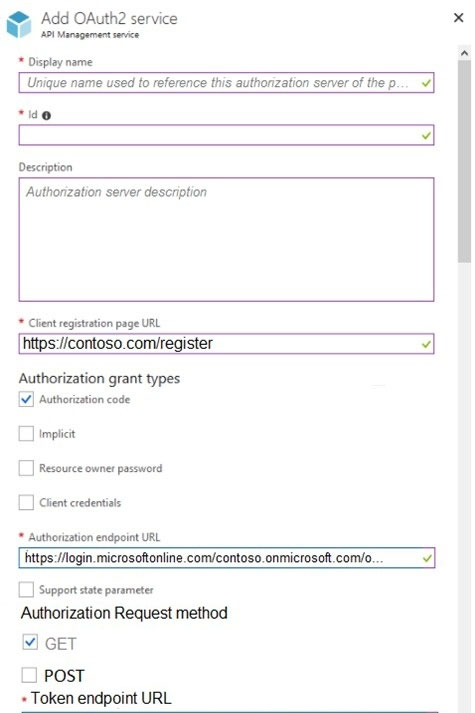
Task: Click into the Id text field
Action: 226,135
